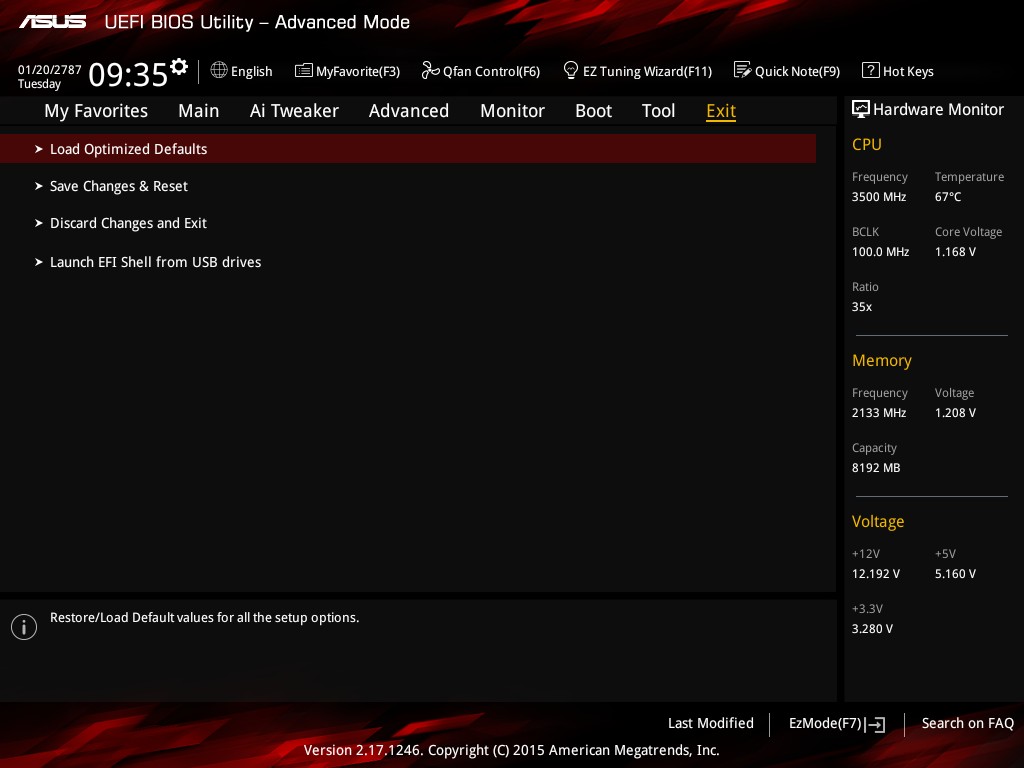Click the ASUS logo

52,22
